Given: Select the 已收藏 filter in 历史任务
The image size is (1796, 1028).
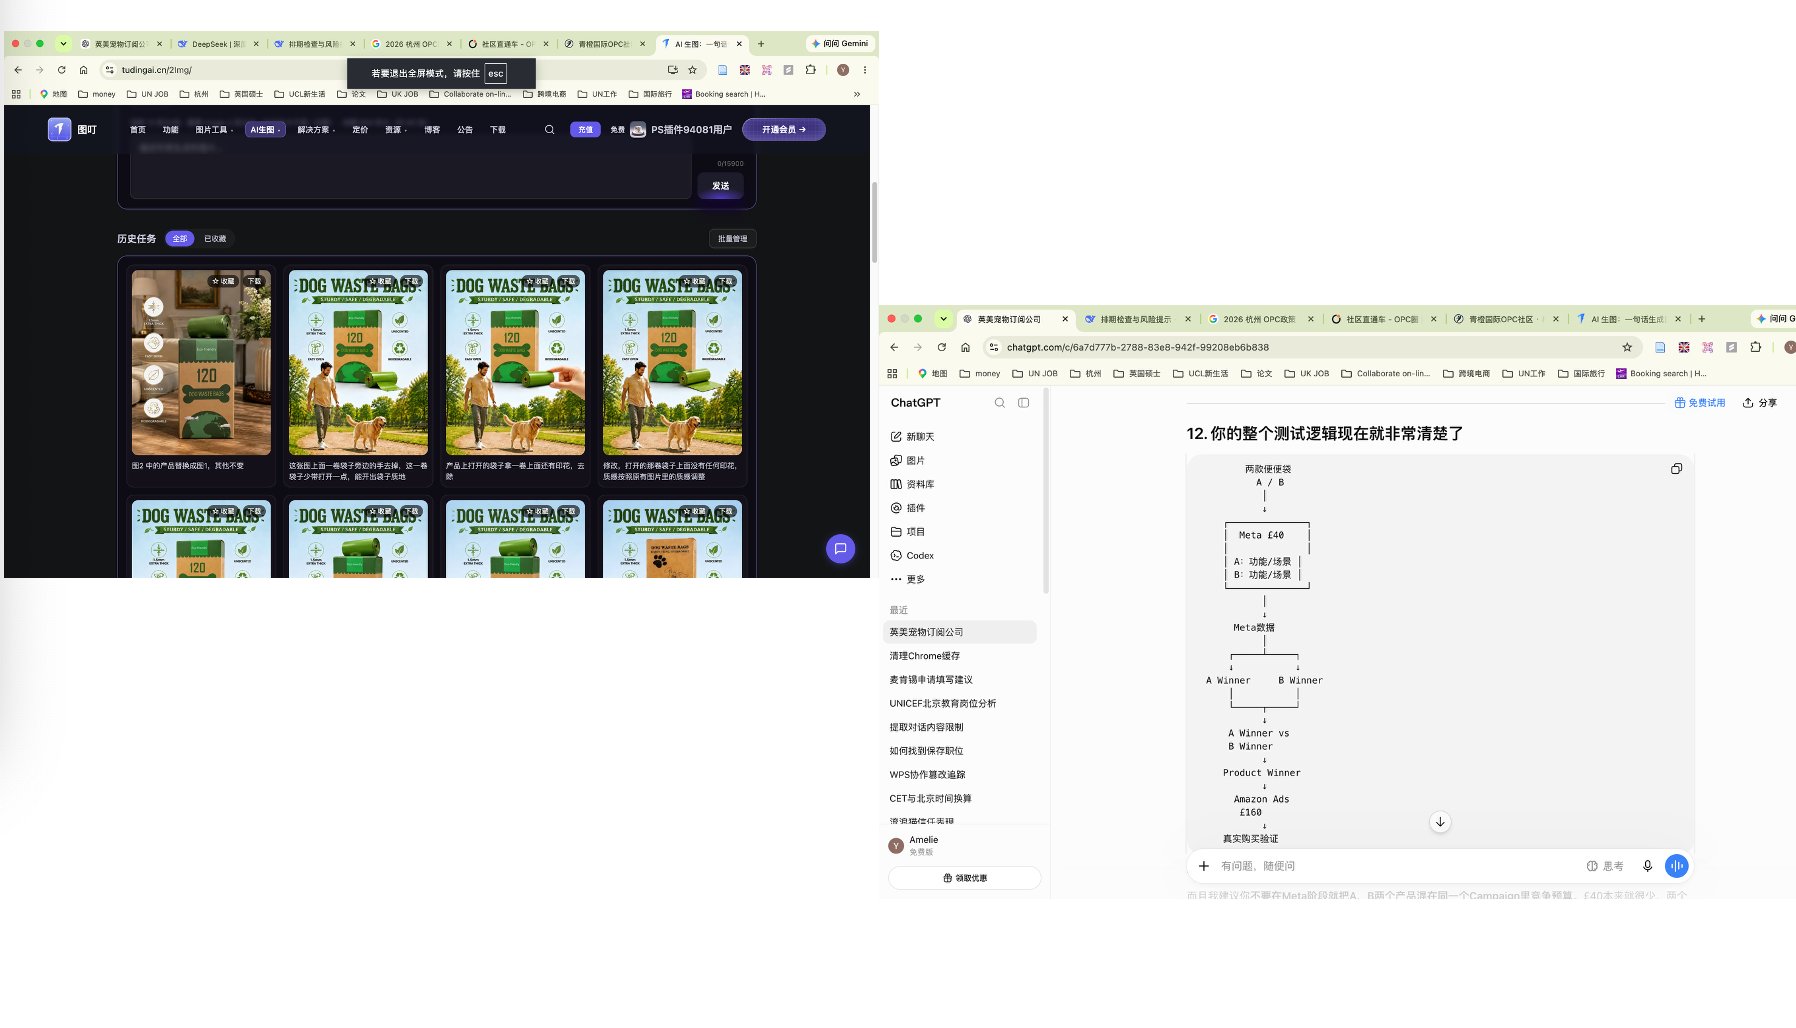Looking at the screenshot, I should (215, 239).
